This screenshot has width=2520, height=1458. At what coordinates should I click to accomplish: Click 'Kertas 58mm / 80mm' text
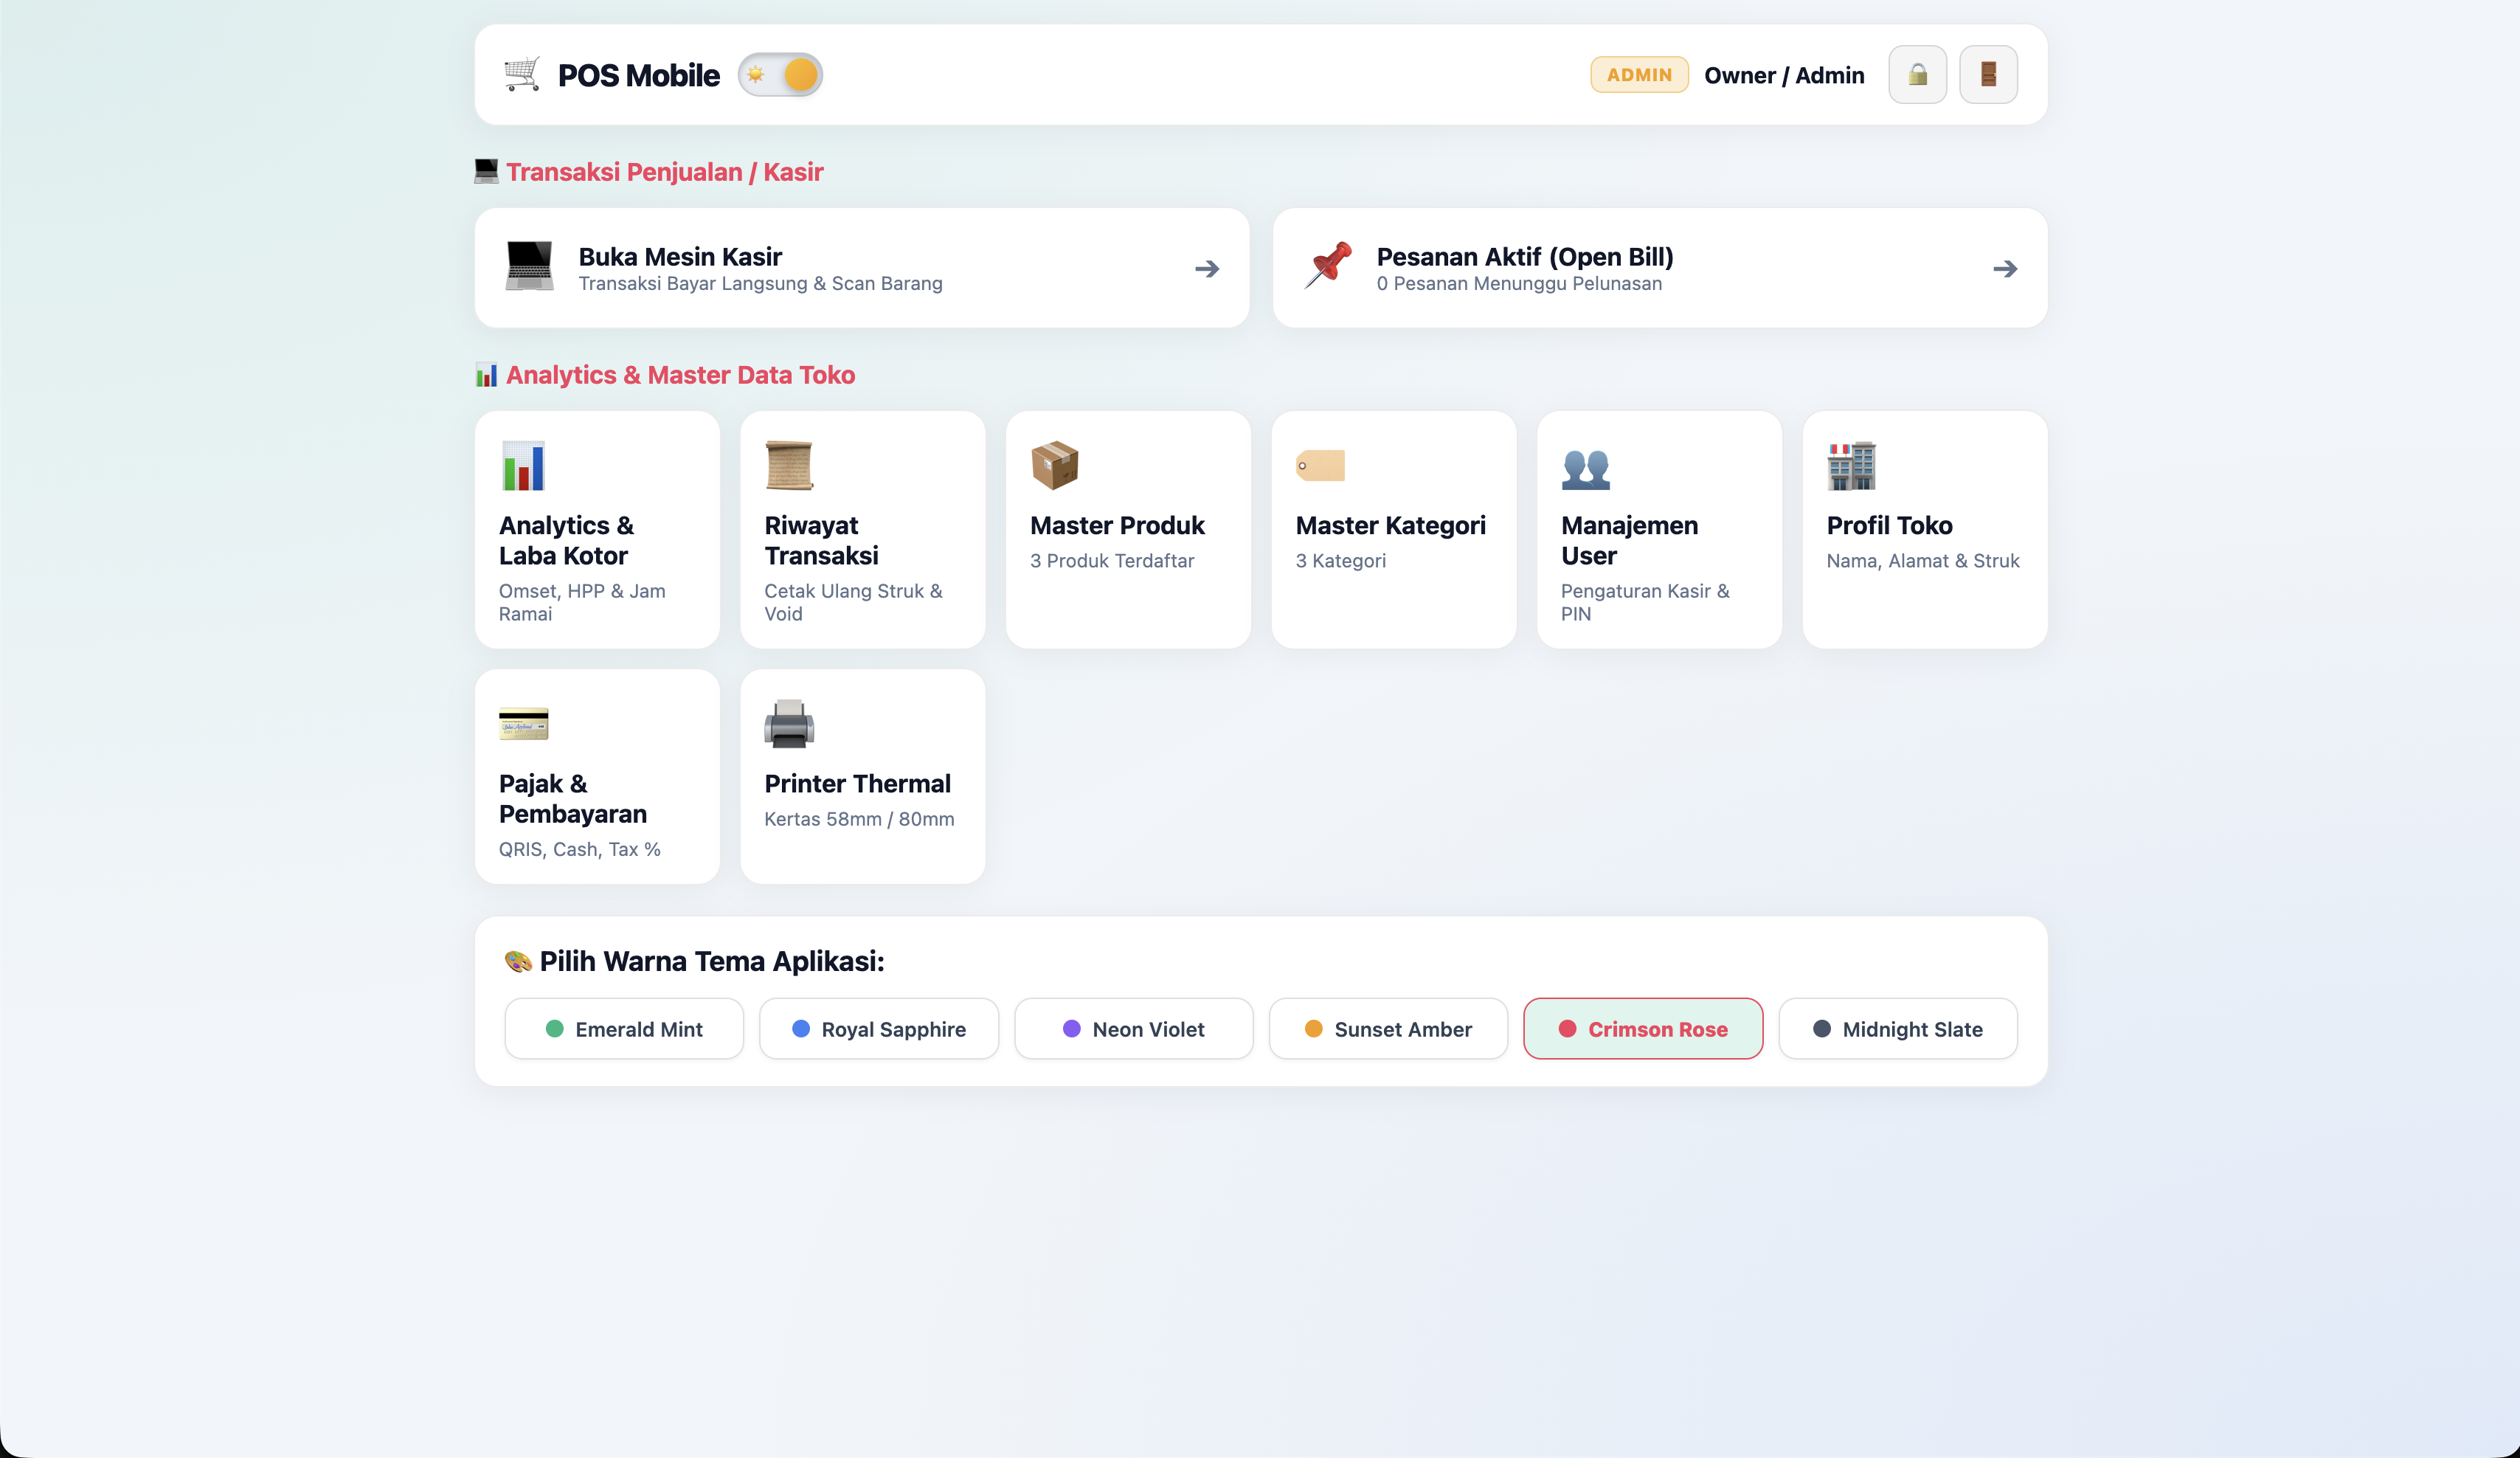(859, 819)
